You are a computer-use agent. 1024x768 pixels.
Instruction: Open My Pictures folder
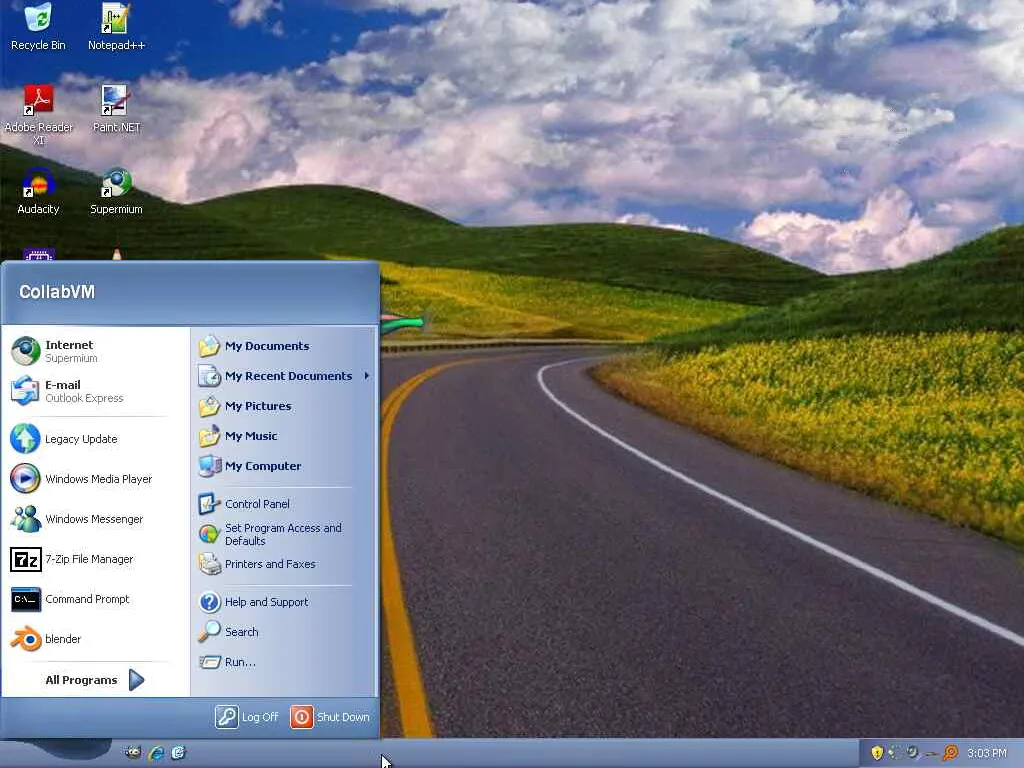tap(285, 406)
